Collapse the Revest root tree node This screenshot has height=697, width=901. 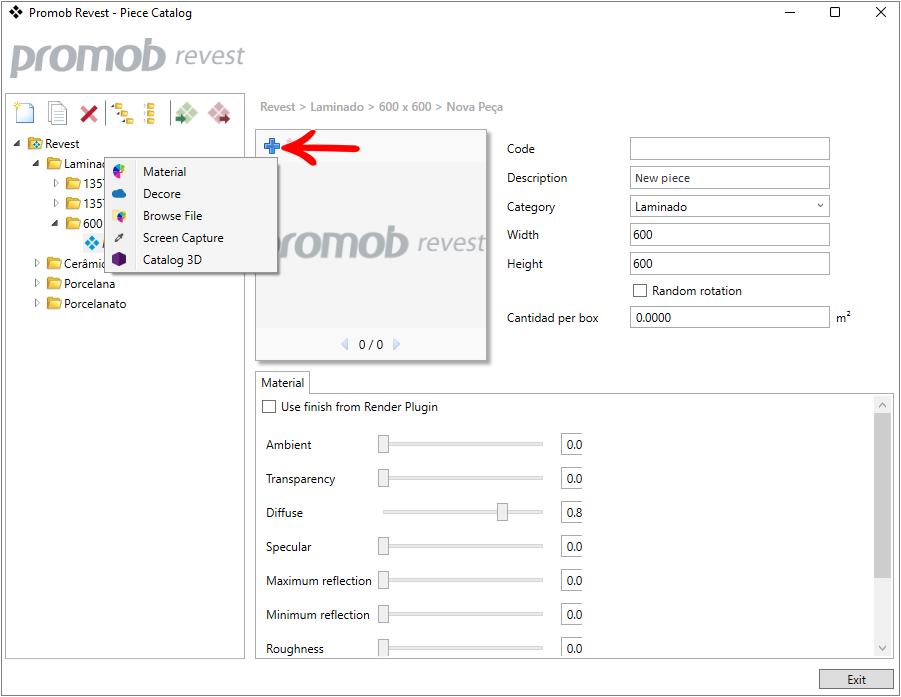(x=17, y=143)
